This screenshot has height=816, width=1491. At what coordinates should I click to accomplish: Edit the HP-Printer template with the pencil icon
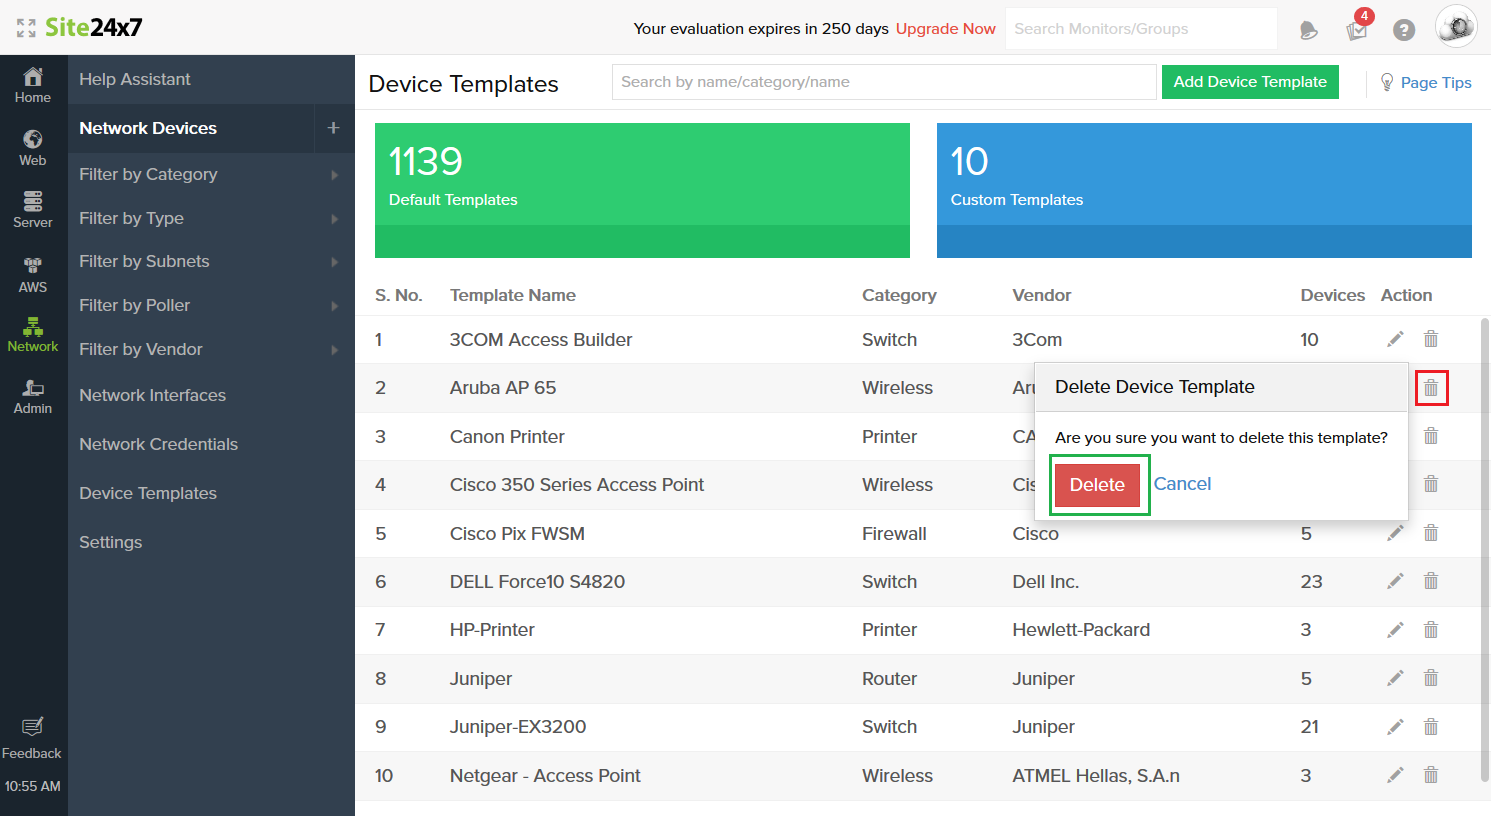click(x=1395, y=629)
